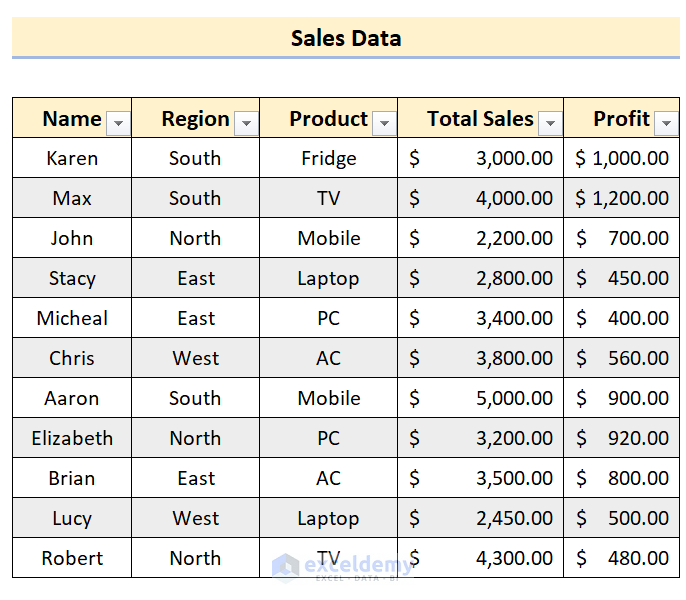Click the cell containing Karen
This screenshot has height=600, width=686.
pos(72,158)
